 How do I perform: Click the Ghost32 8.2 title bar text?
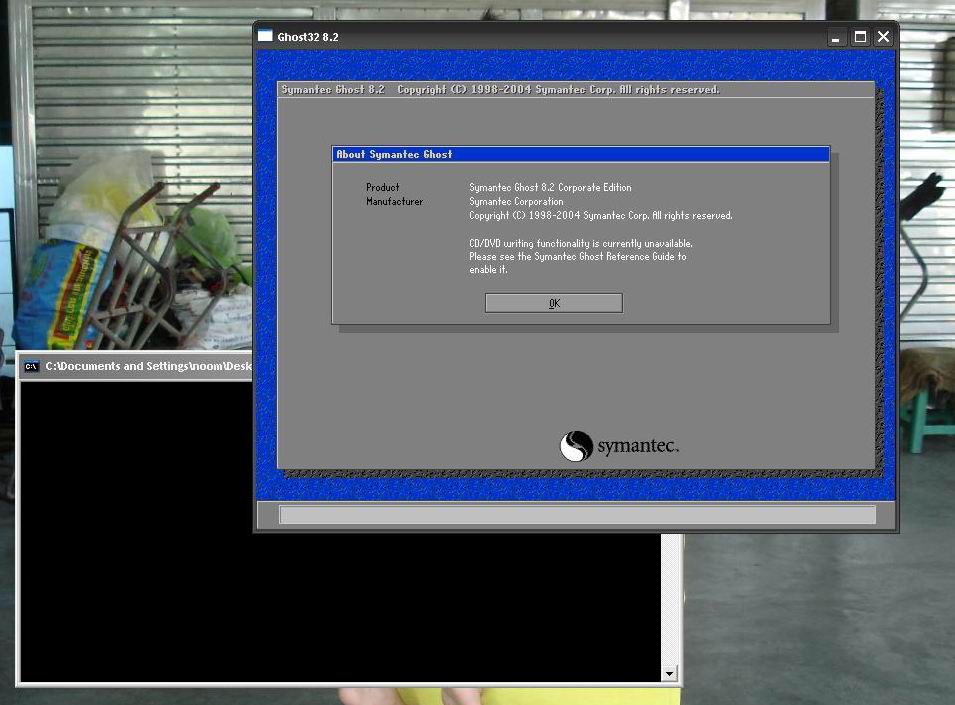pos(308,37)
